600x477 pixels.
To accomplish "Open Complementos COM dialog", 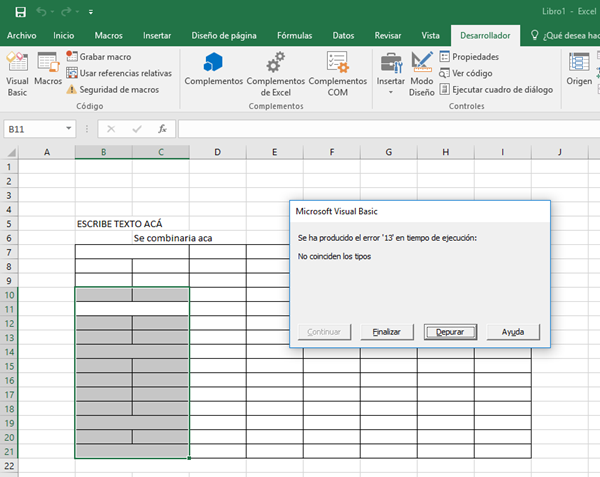I will [x=337, y=72].
